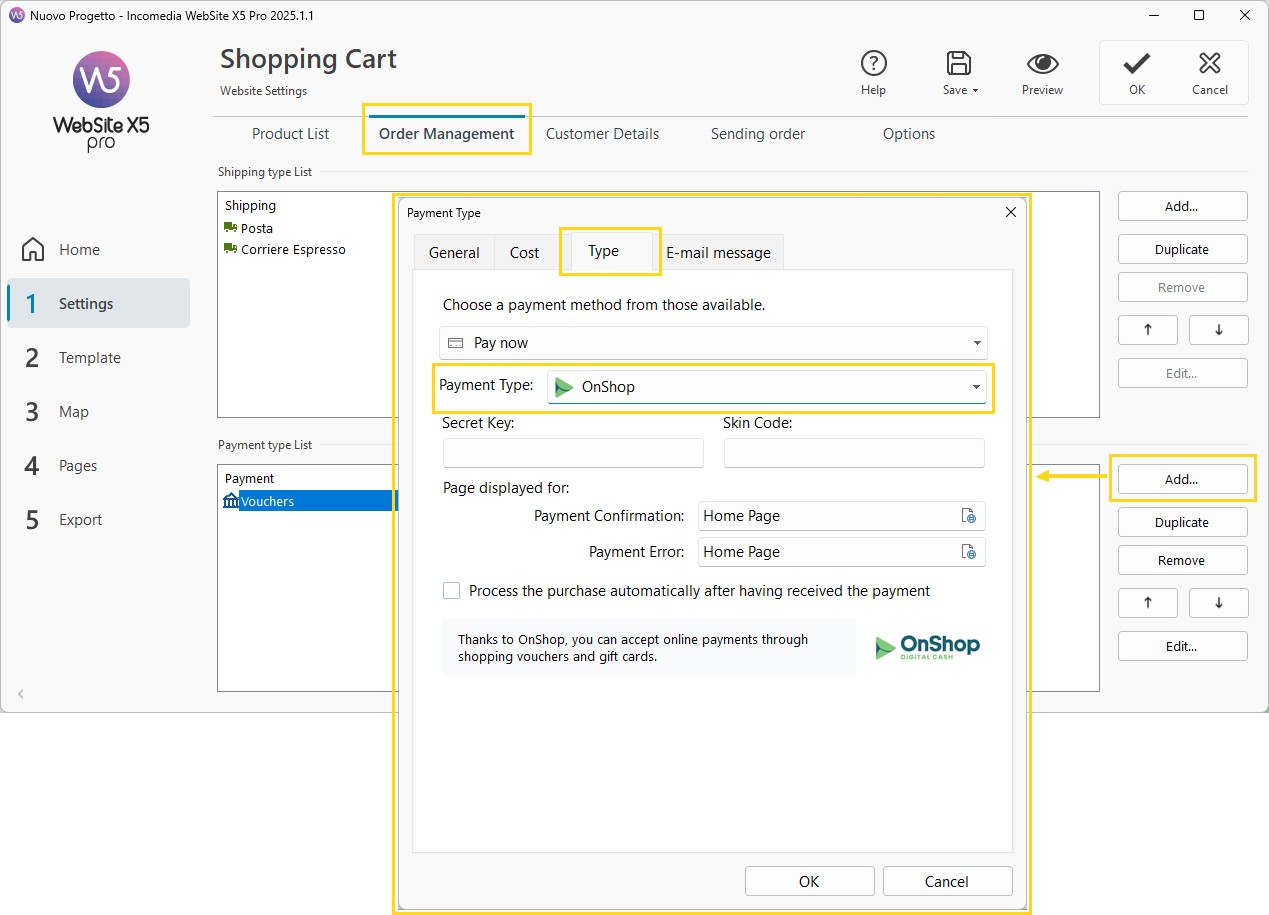
Task: Go to step 4 Pages
Action: tap(98, 466)
